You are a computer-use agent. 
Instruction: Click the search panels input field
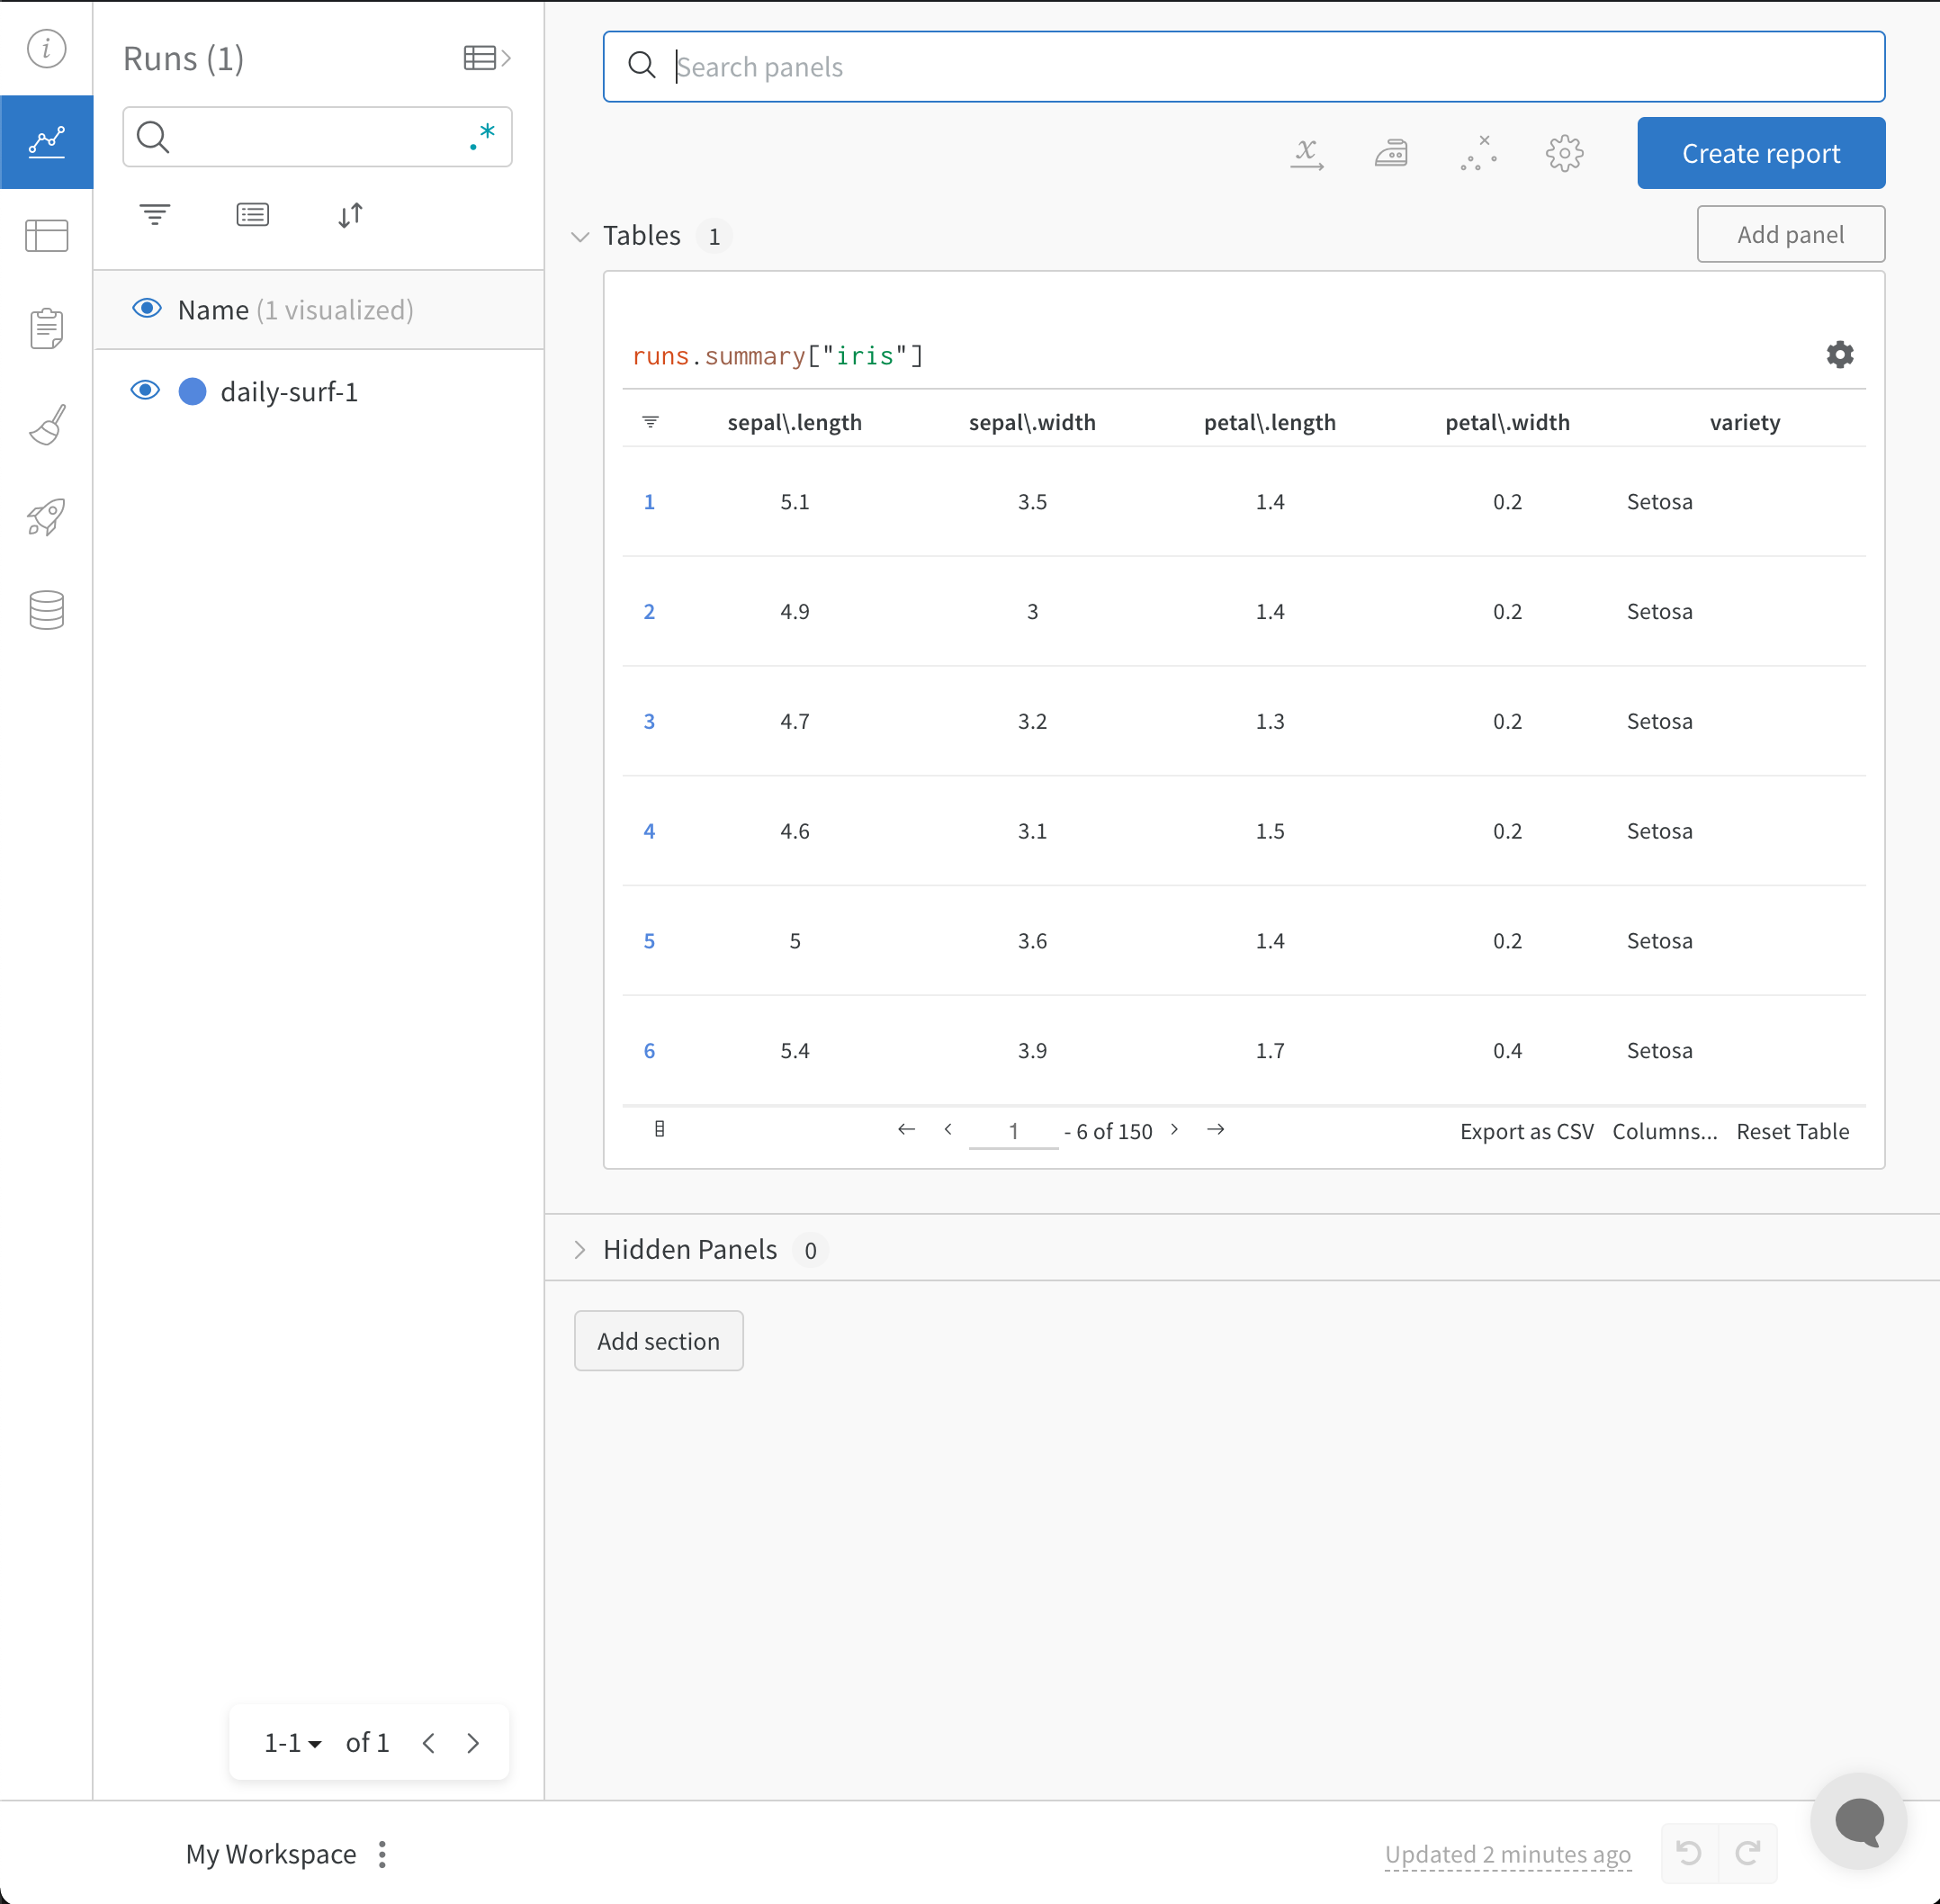point(1243,67)
